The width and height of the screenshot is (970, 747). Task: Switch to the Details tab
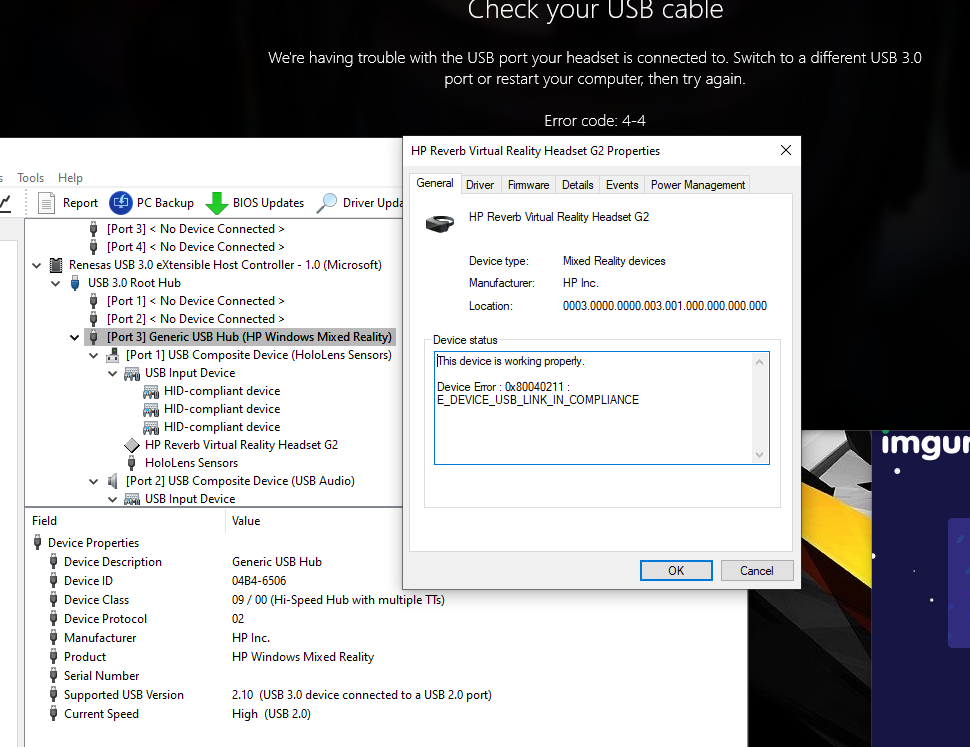tap(577, 185)
